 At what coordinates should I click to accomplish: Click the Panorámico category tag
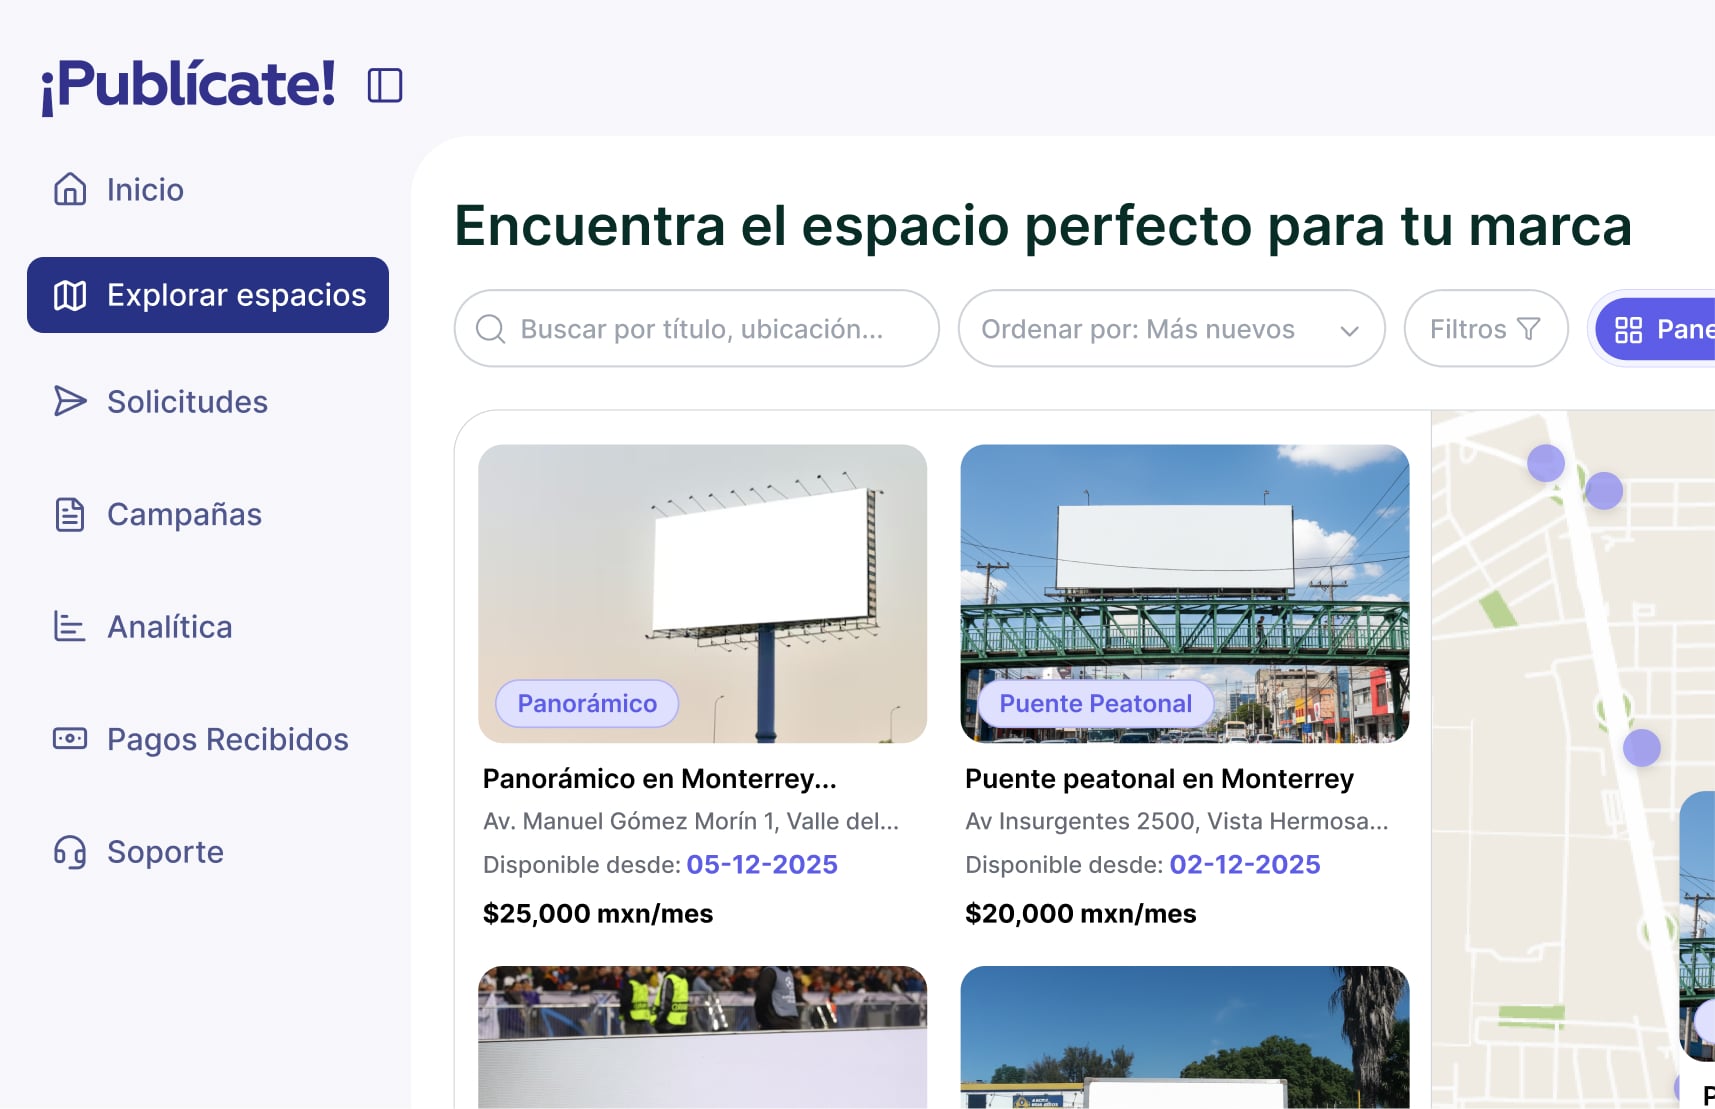click(587, 703)
